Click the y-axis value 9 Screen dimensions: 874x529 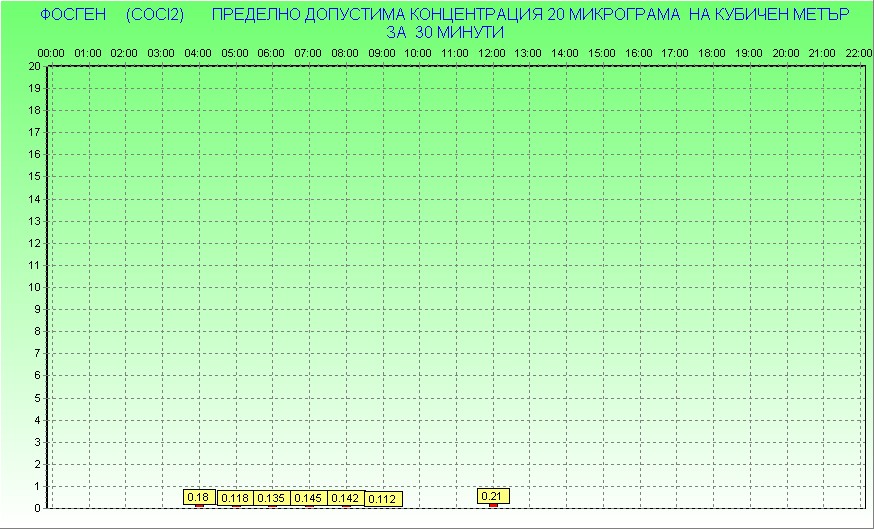tap(37, 309)
